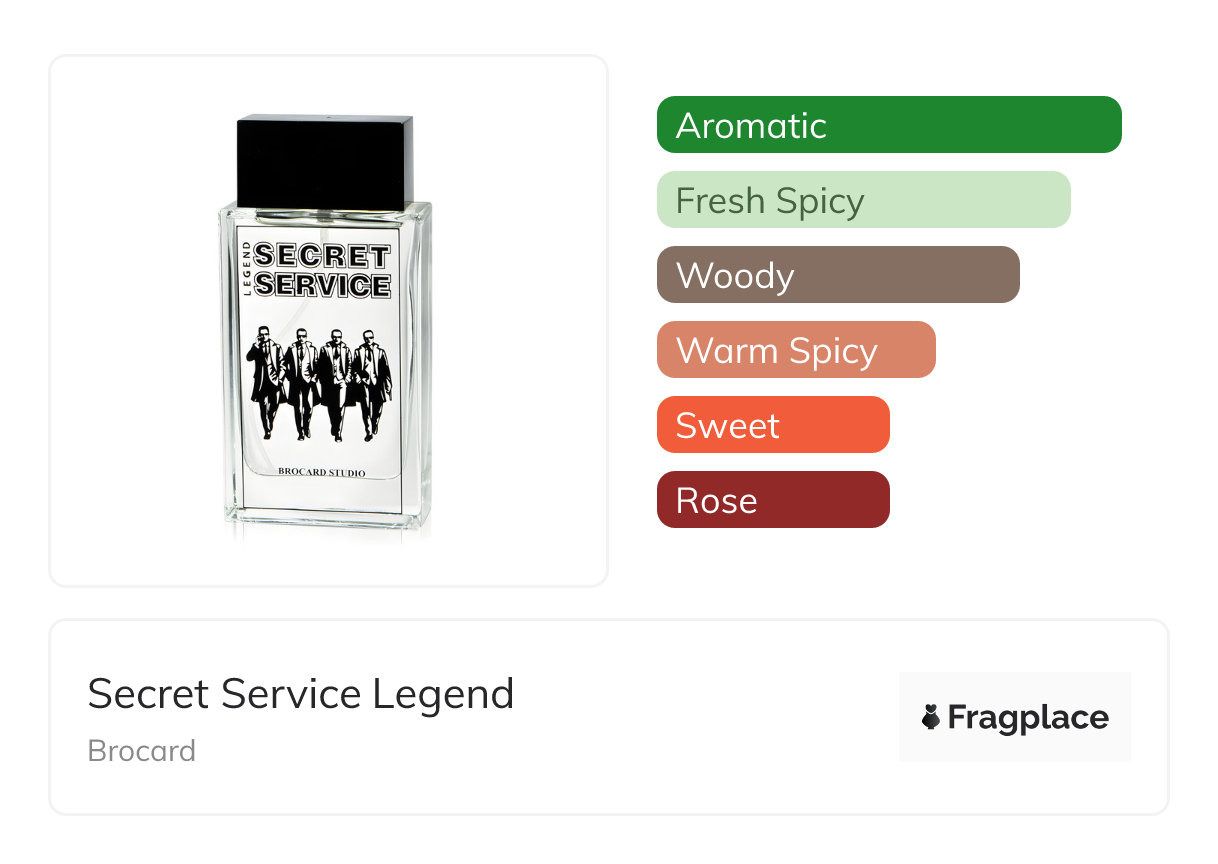Click BROCARD STUDIO text on the bottle
This screenshot has height=864, width=1218.
coord(321,472)
